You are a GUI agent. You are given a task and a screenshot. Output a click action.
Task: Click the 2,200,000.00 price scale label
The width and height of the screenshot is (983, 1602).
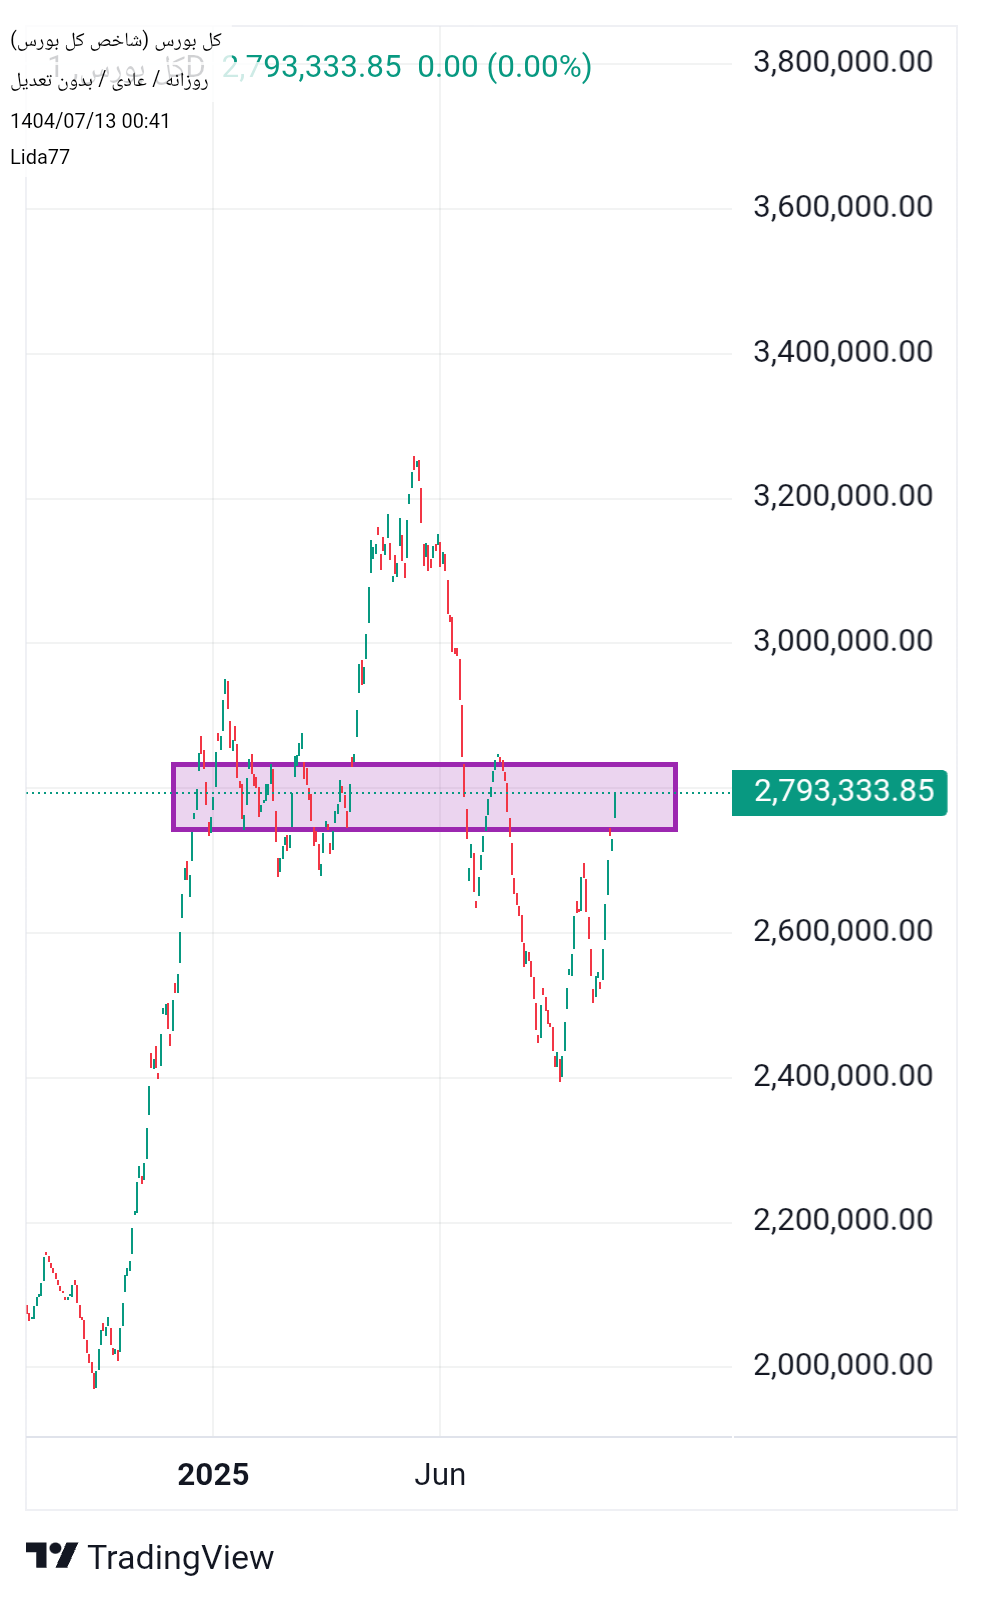(843, 1220)
